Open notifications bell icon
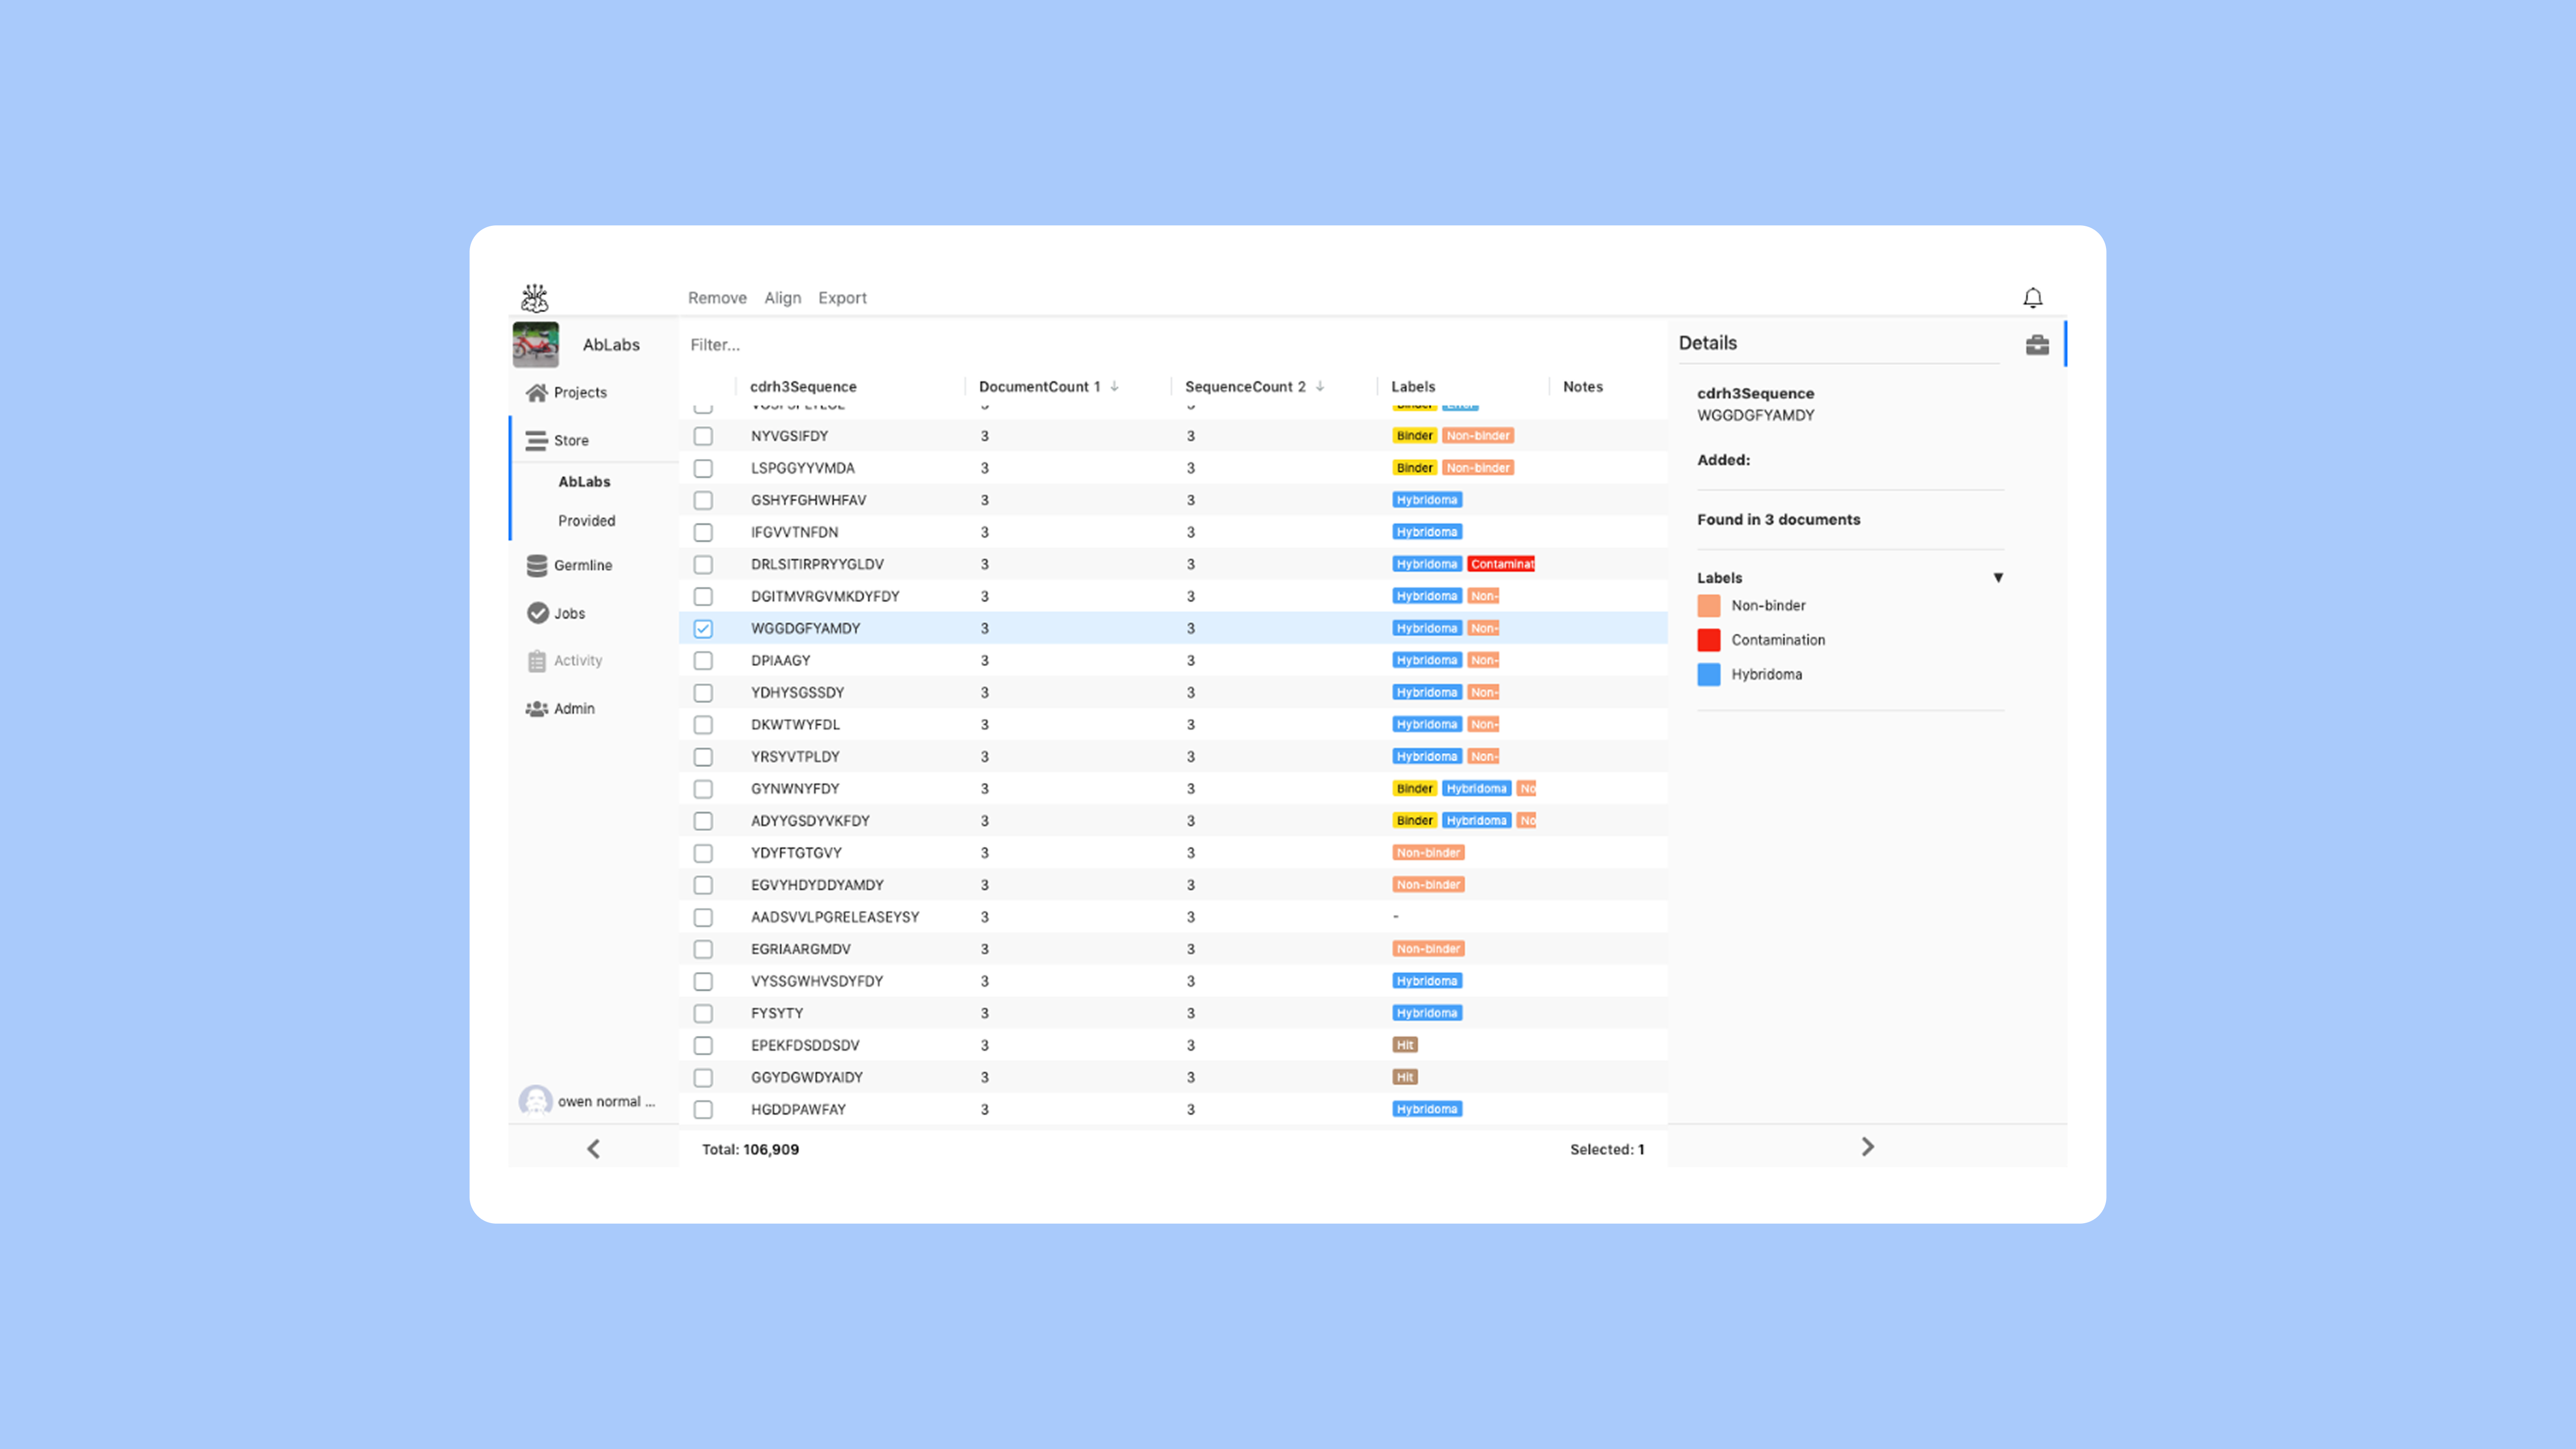Image resolution: width=2576 pixels, height=1449 pixels. pos(2033,298)
